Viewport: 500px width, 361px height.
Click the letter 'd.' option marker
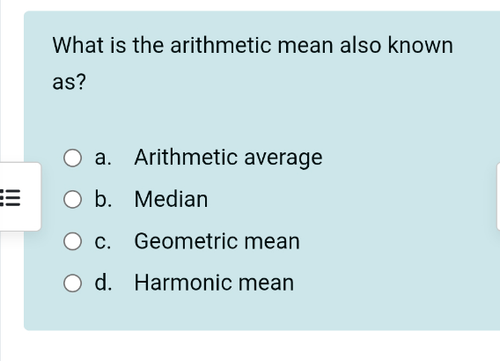click(x=103, y=283)
